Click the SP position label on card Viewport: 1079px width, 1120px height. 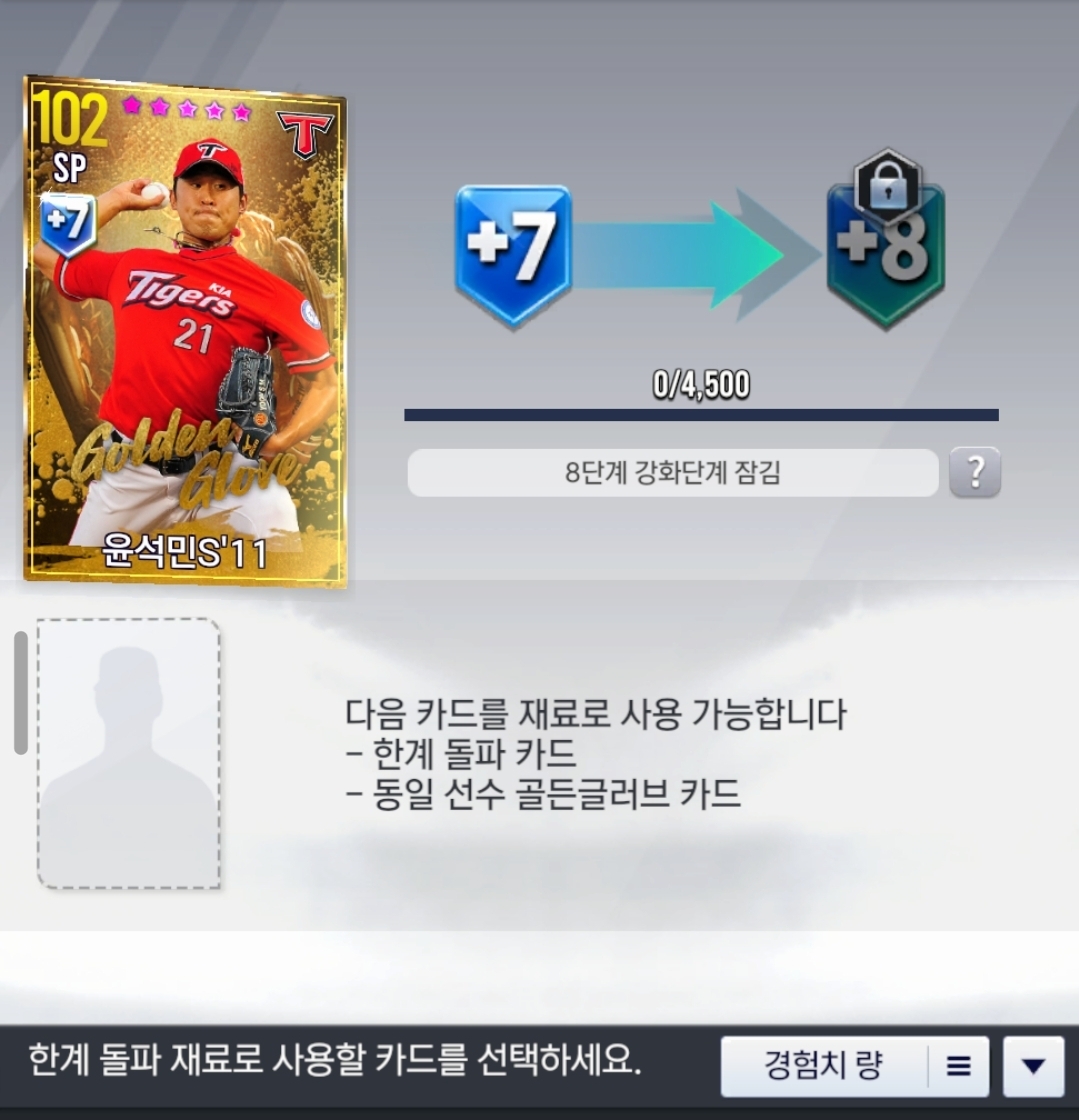point(69,169)
